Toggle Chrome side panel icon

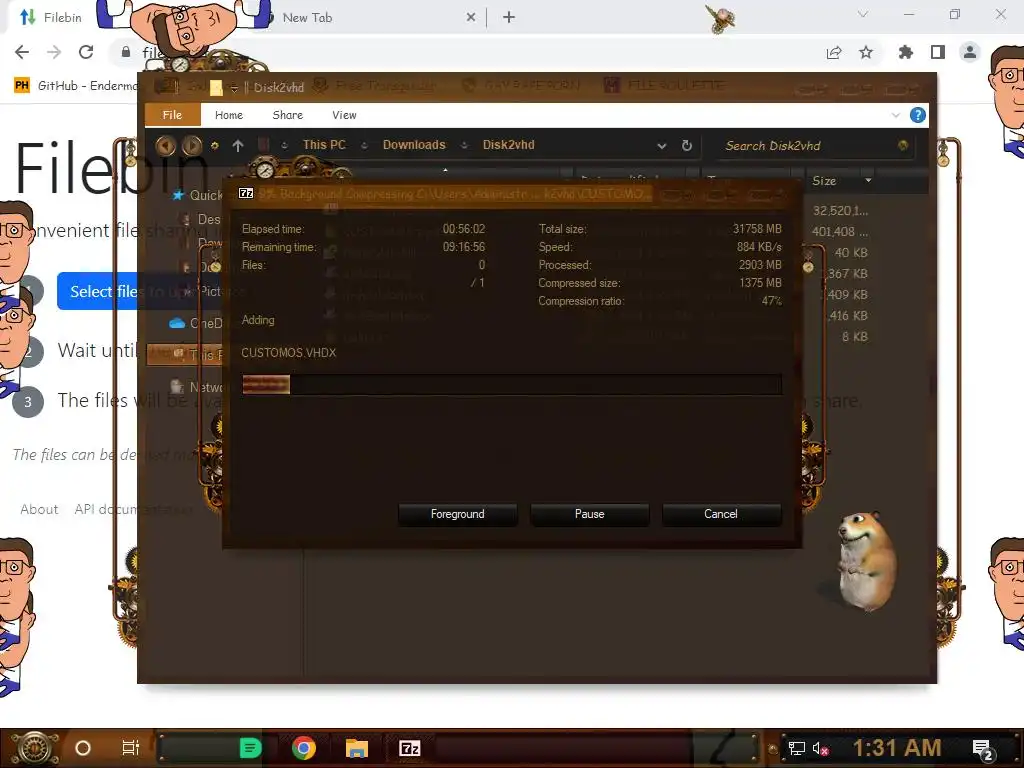click(x=938, y=52)
